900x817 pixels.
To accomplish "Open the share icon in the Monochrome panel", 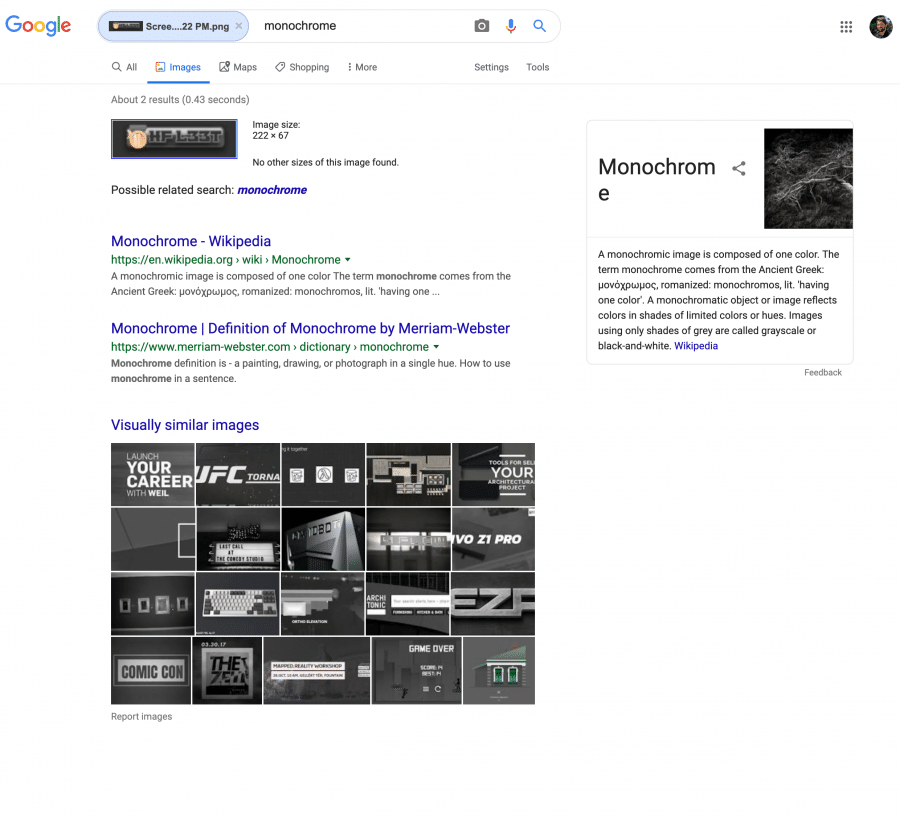I will 738,169.
